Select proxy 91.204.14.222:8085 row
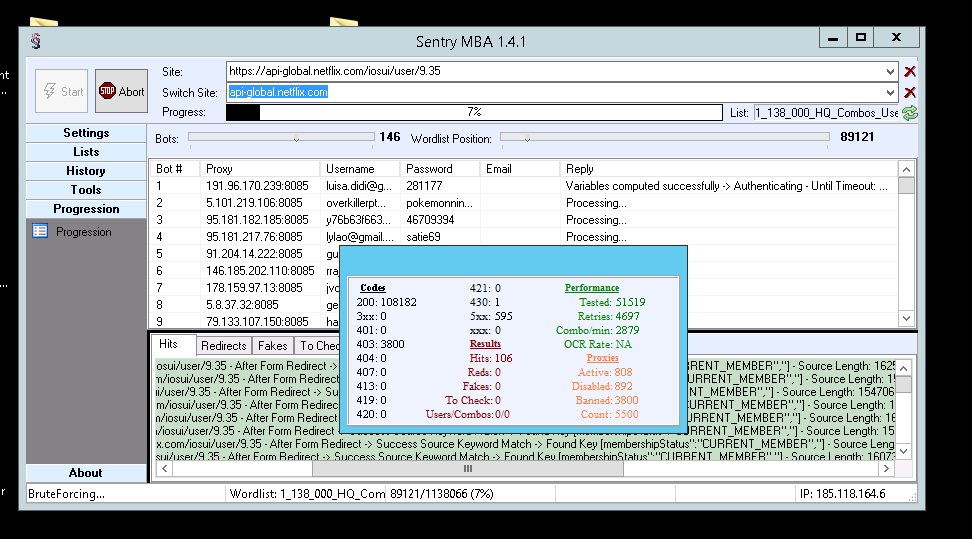This screenshot has height=539, width=972. (x=245, y=254)
